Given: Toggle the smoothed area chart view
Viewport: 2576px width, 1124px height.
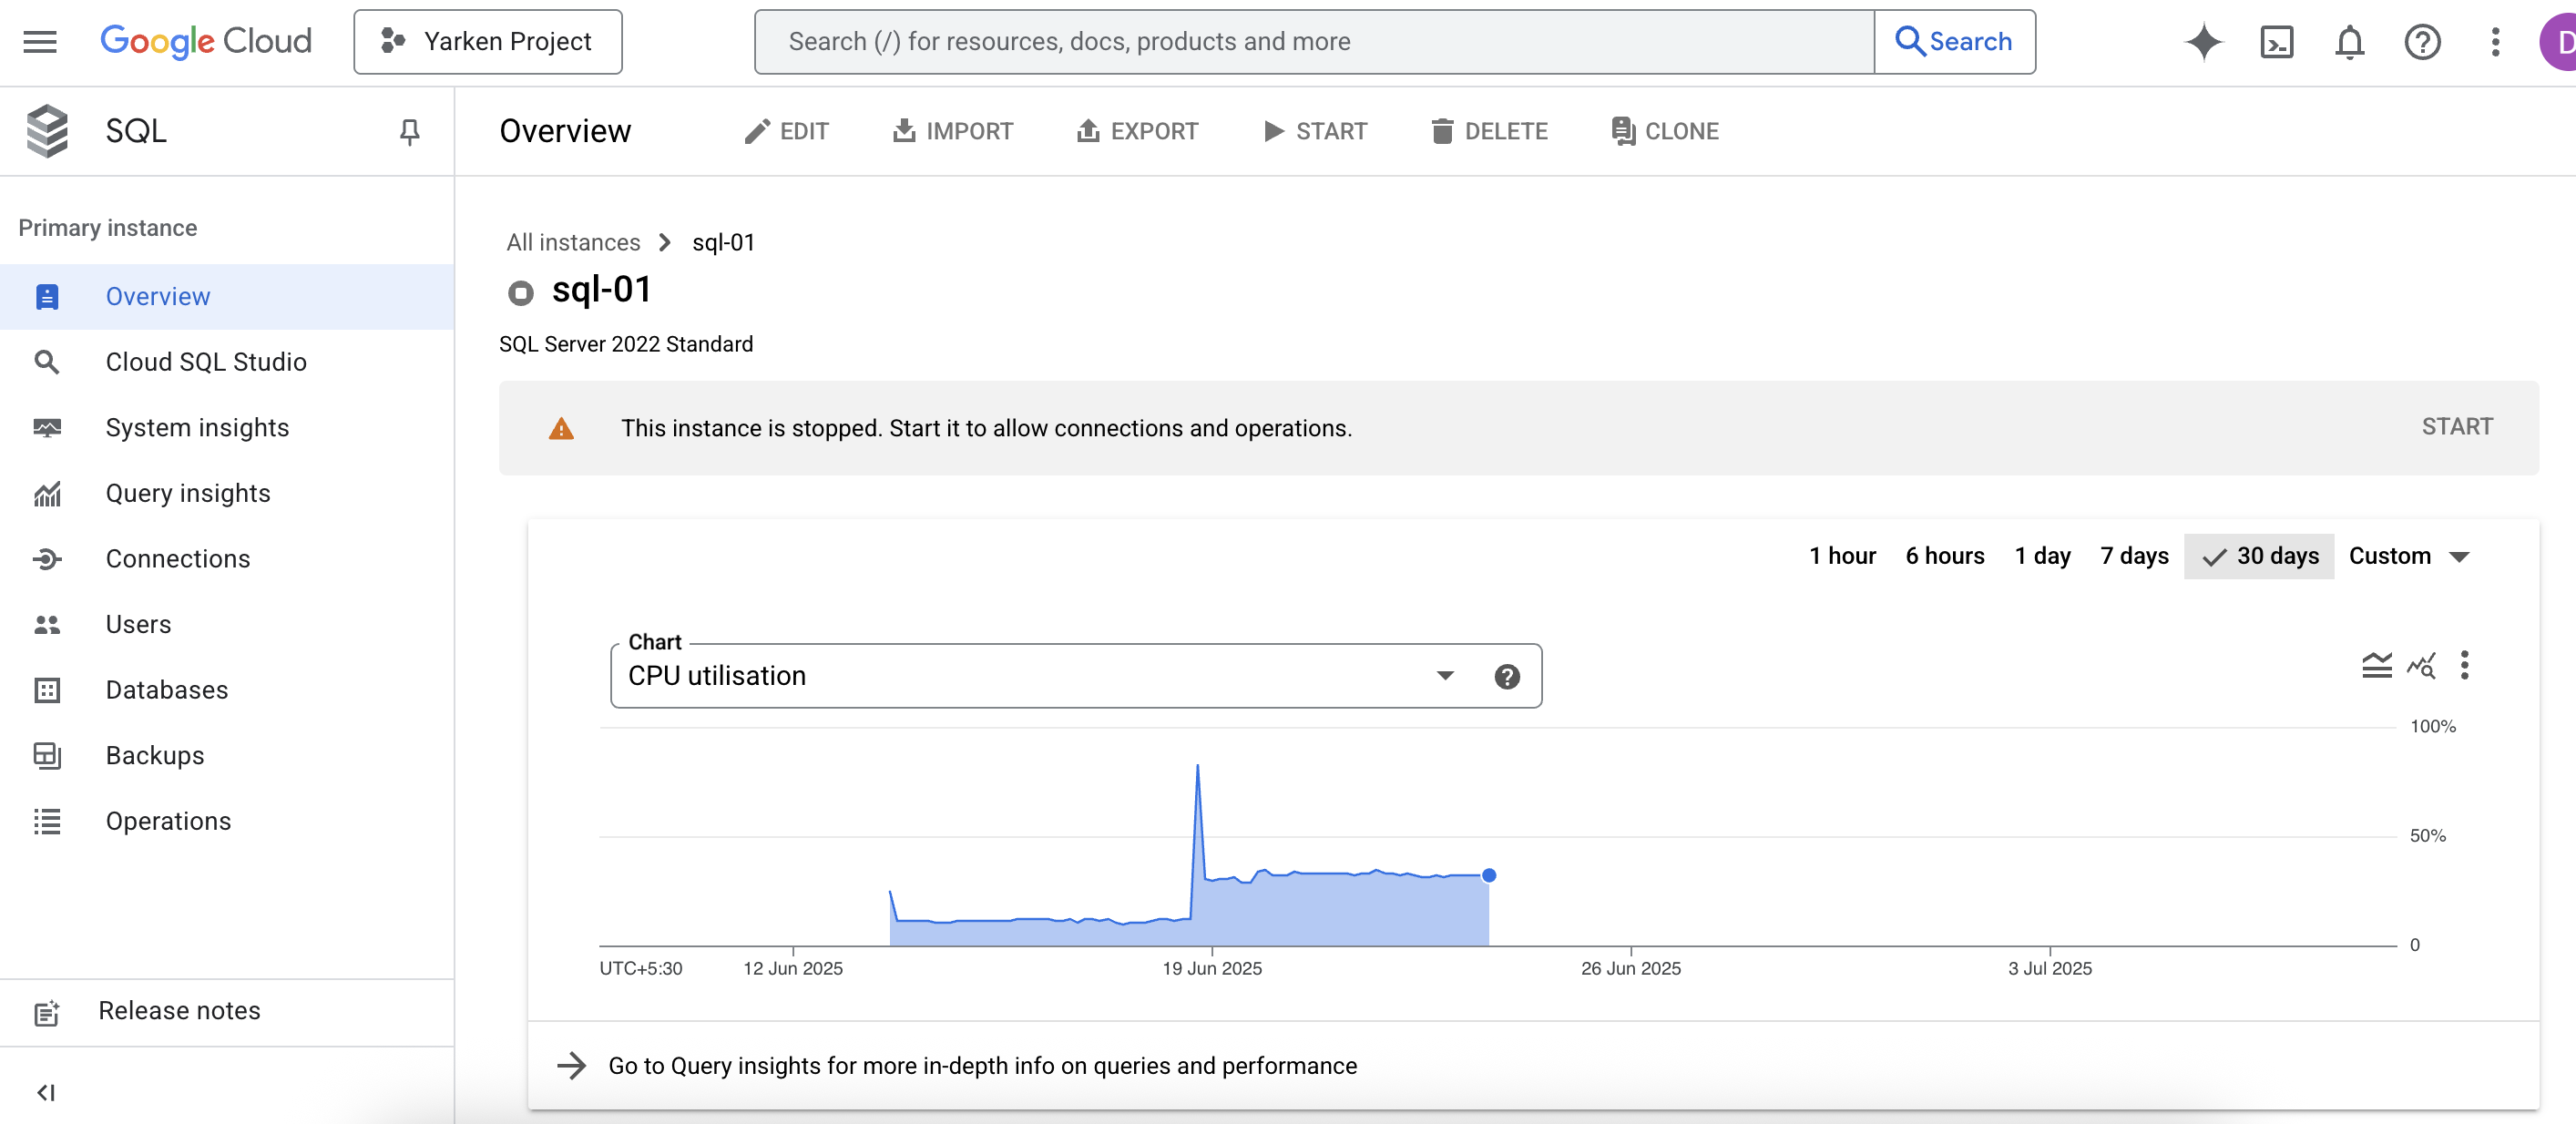Looking at the screenshot, I should tap(2376, 665).
